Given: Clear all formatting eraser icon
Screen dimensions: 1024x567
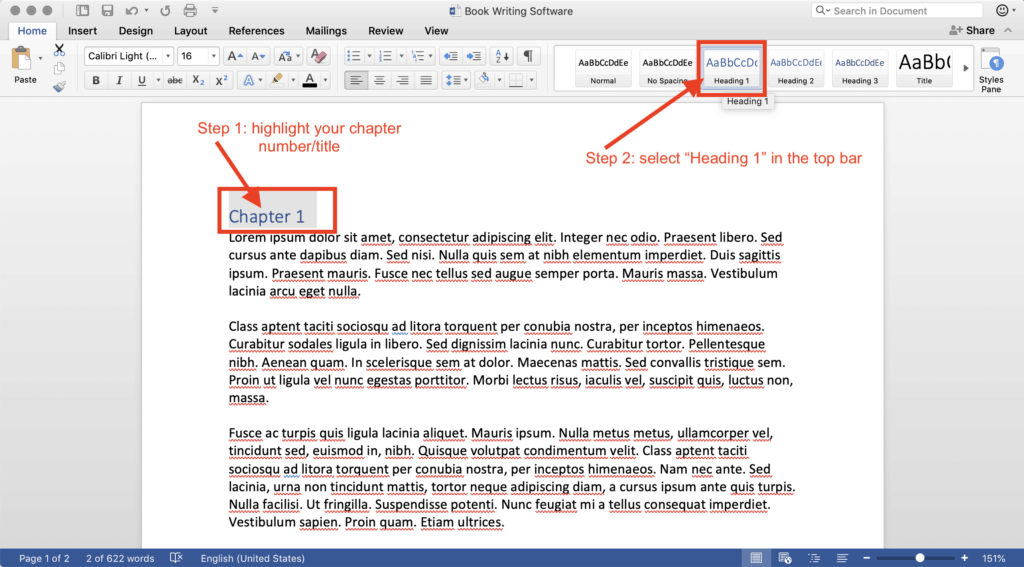Looking at the screenshot, I should (319, 56).
